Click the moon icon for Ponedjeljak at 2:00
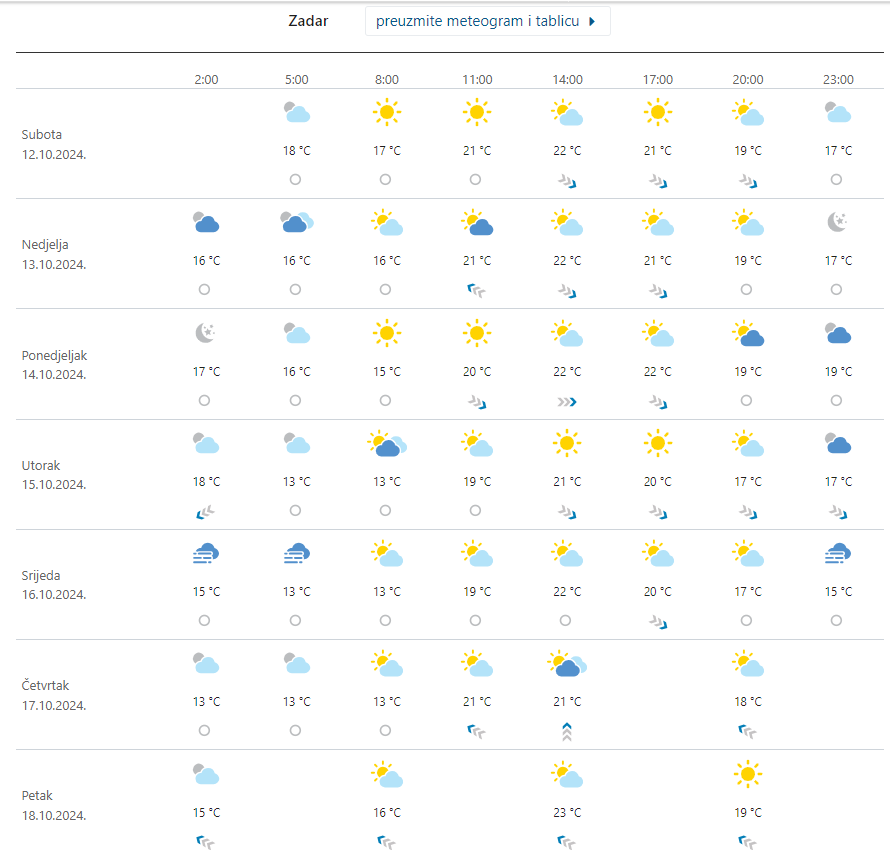Image resolution: width=890 pixels, height=850 pixels. pos(204,332)
